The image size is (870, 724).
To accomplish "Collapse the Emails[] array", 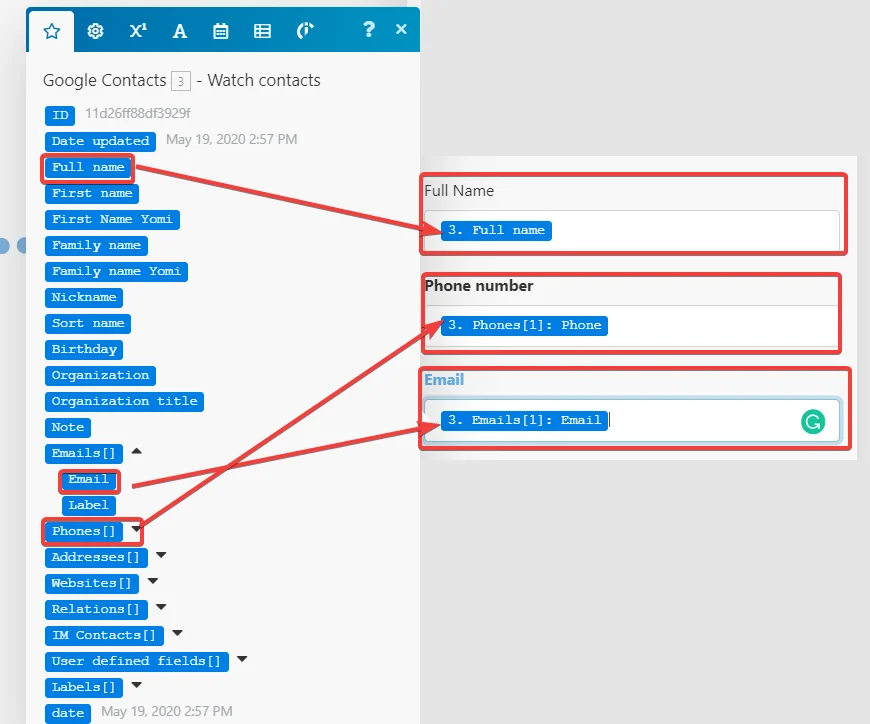I will coord(136,451).
